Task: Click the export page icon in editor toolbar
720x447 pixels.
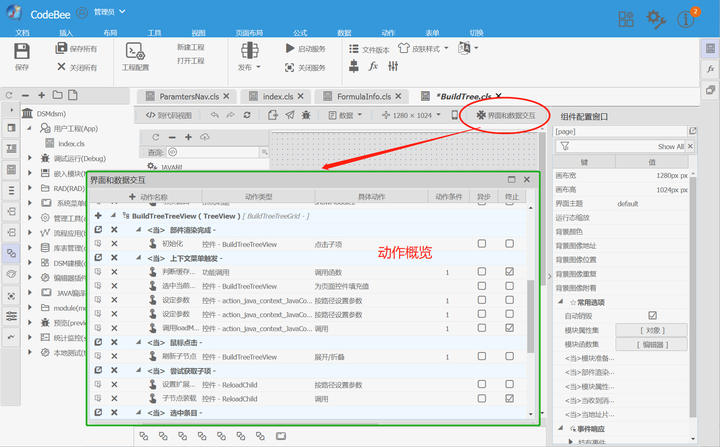Action: click(x=273, y=115)
